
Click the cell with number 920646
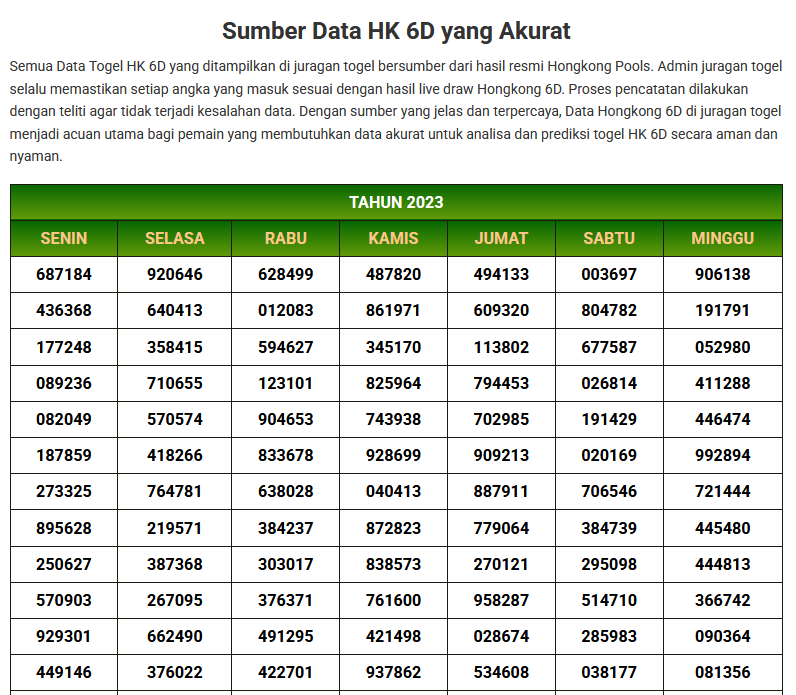pos(175,274)
